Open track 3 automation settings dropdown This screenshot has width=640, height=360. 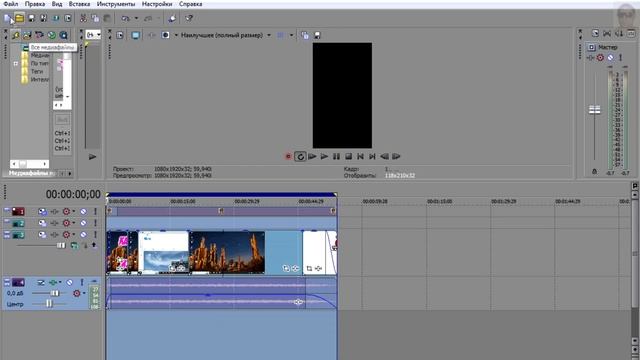(x=74, y=235)
